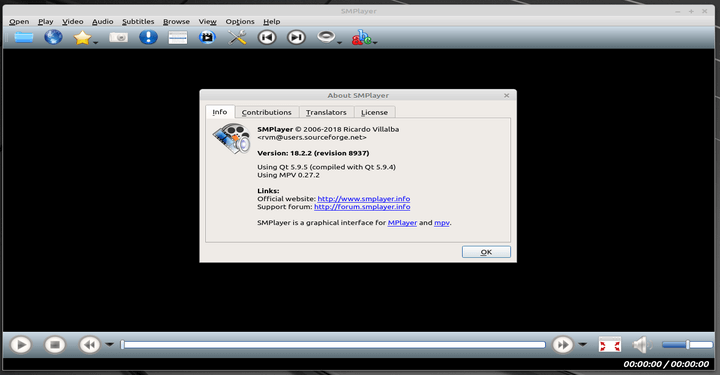
Task: Follow the http://www.smplayer.info link
Action: [364, 199]
